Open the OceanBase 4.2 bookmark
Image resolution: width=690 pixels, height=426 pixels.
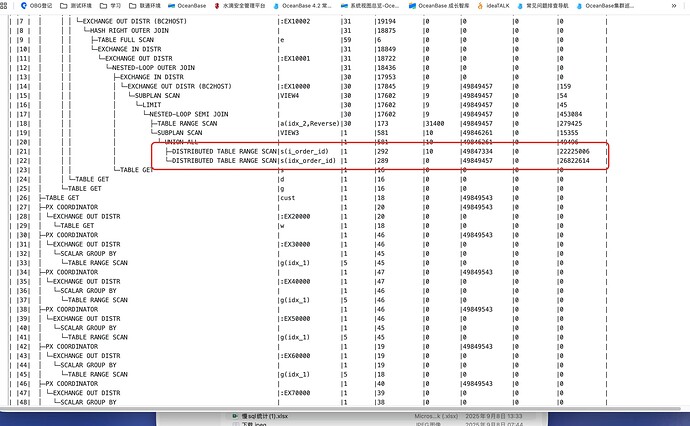[x=302, y=6]
